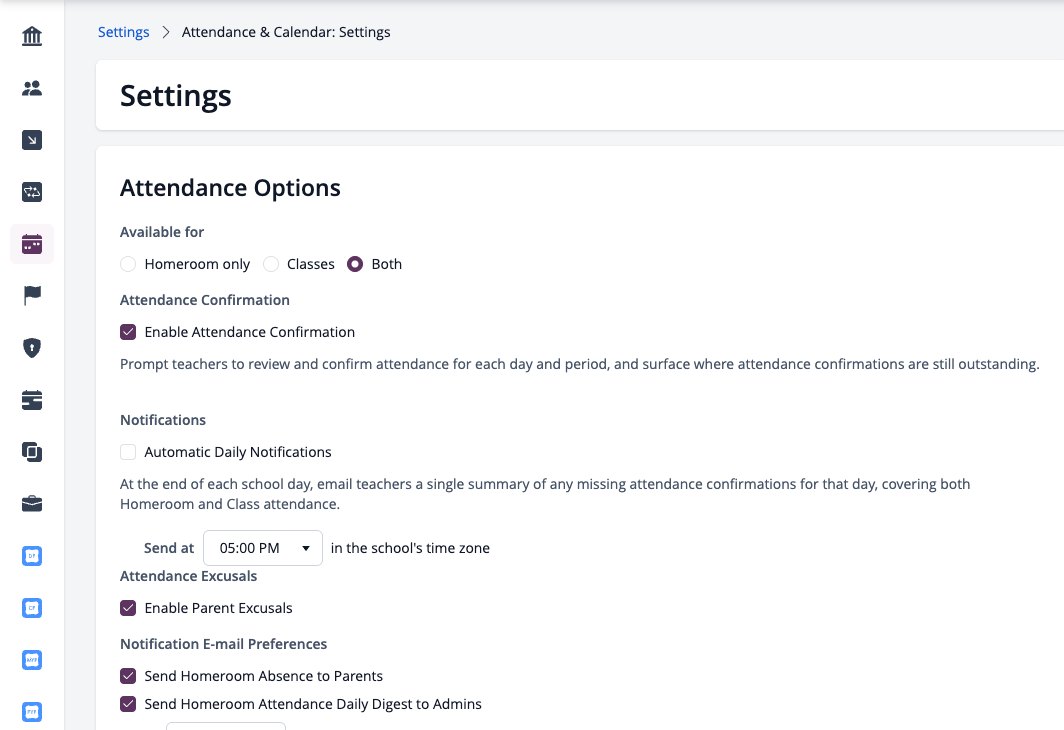
Task: Open the people group sidebar icon
Action: pos(32,88)
